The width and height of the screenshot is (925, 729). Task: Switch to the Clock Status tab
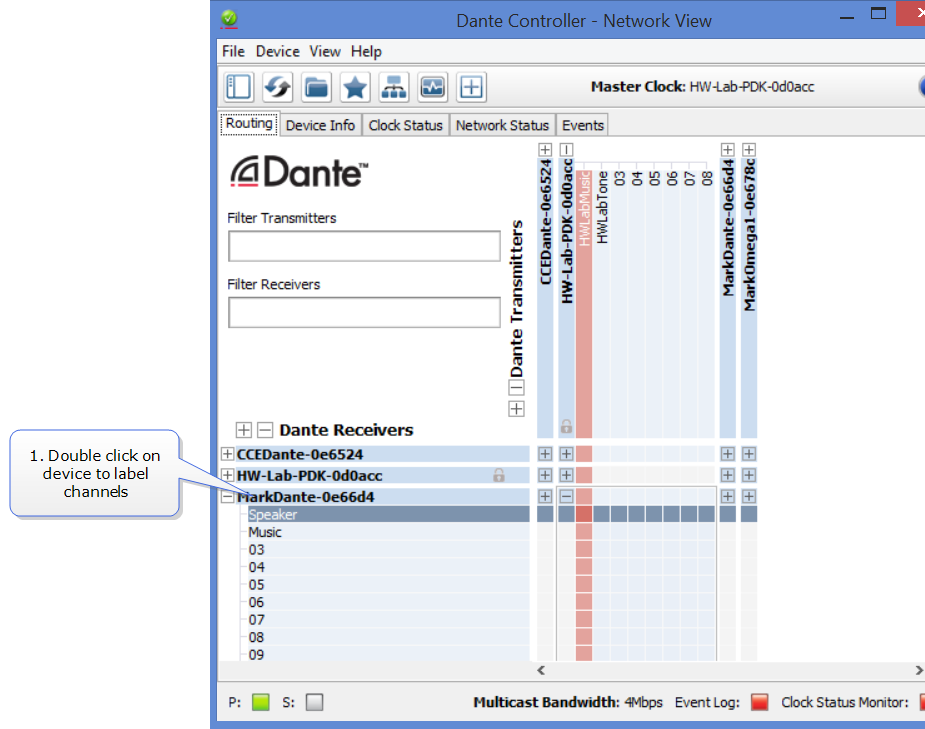coord(405,125)
